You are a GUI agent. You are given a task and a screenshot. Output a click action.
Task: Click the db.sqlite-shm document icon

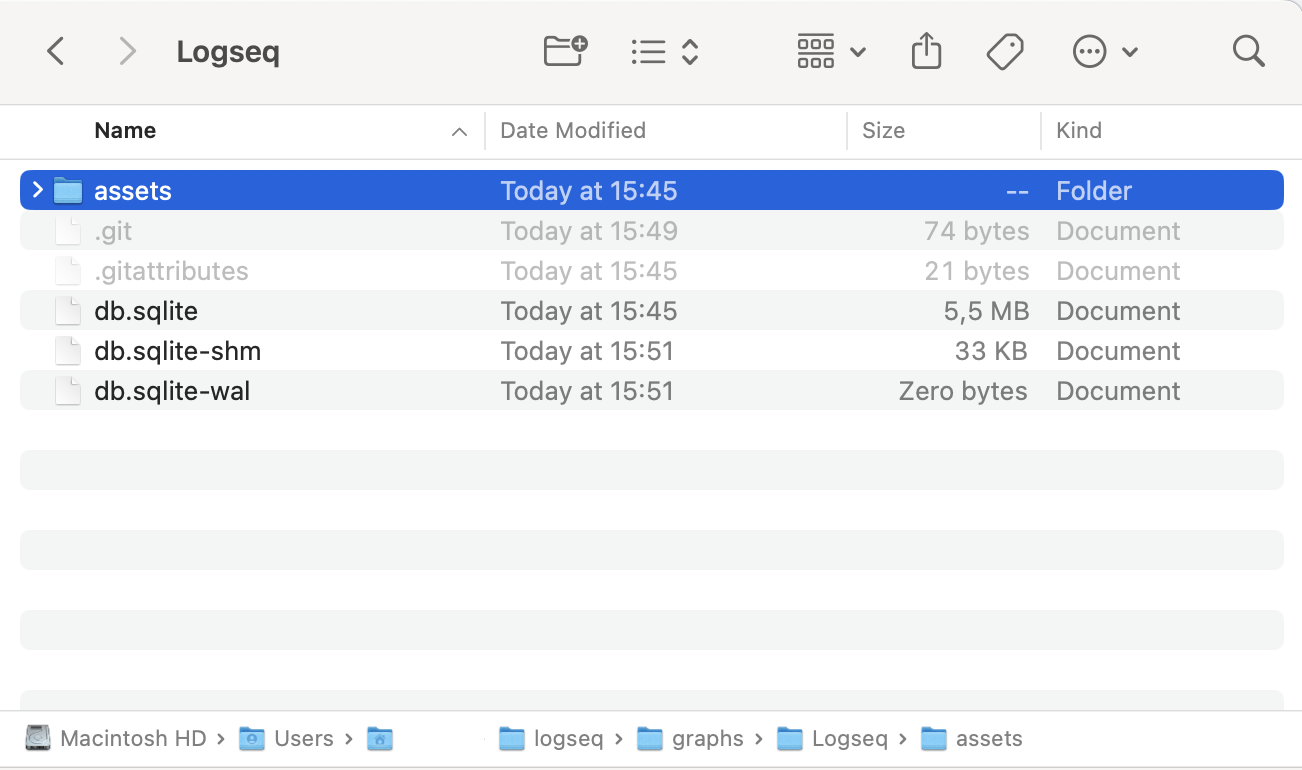coord(68,351)
